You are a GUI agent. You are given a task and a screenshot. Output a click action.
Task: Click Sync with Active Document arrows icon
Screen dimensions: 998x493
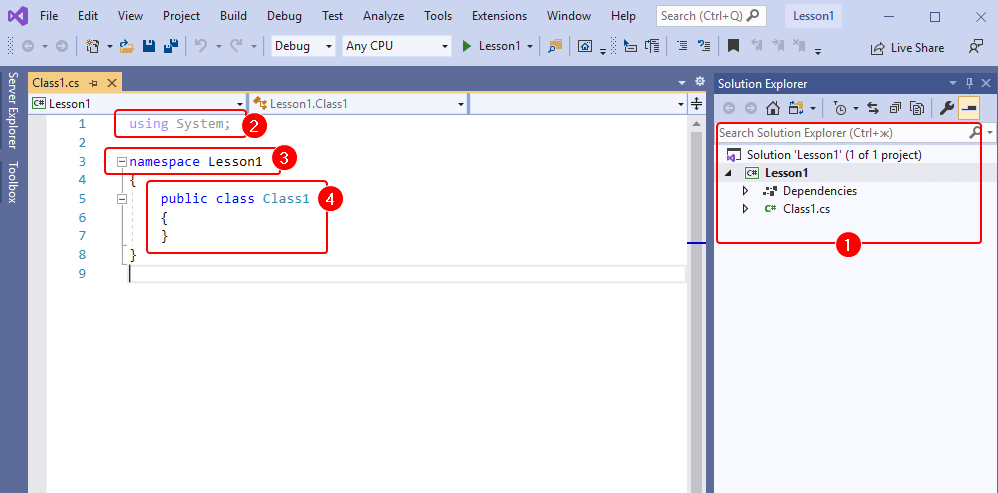tap(873, 108)
